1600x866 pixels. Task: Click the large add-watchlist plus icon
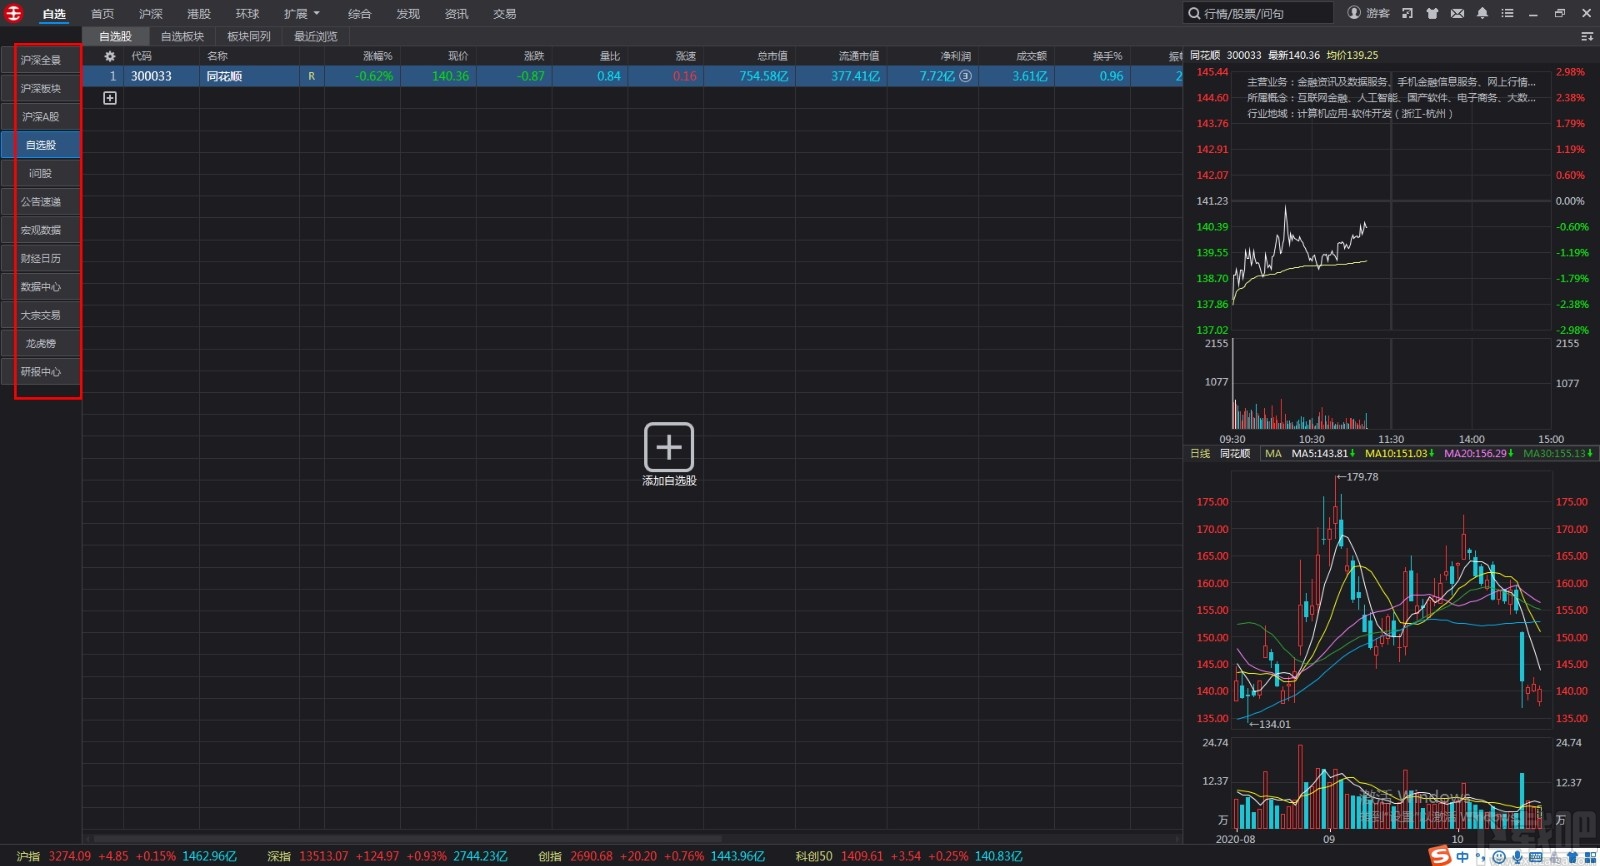click(x=669, y=446)
